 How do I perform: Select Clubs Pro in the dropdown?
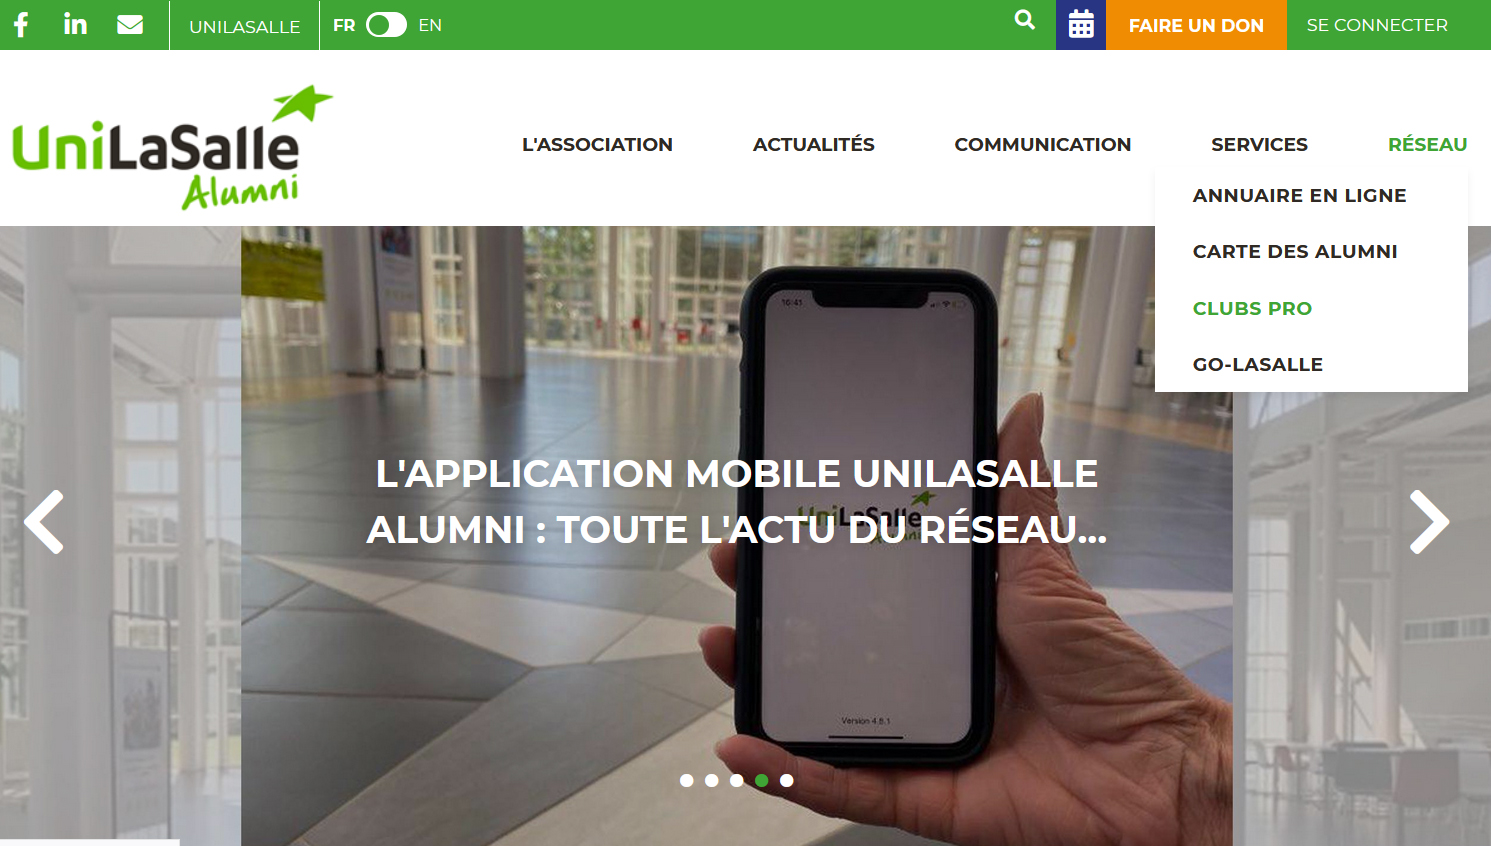pyautogui.click(x=1252, y=308)
